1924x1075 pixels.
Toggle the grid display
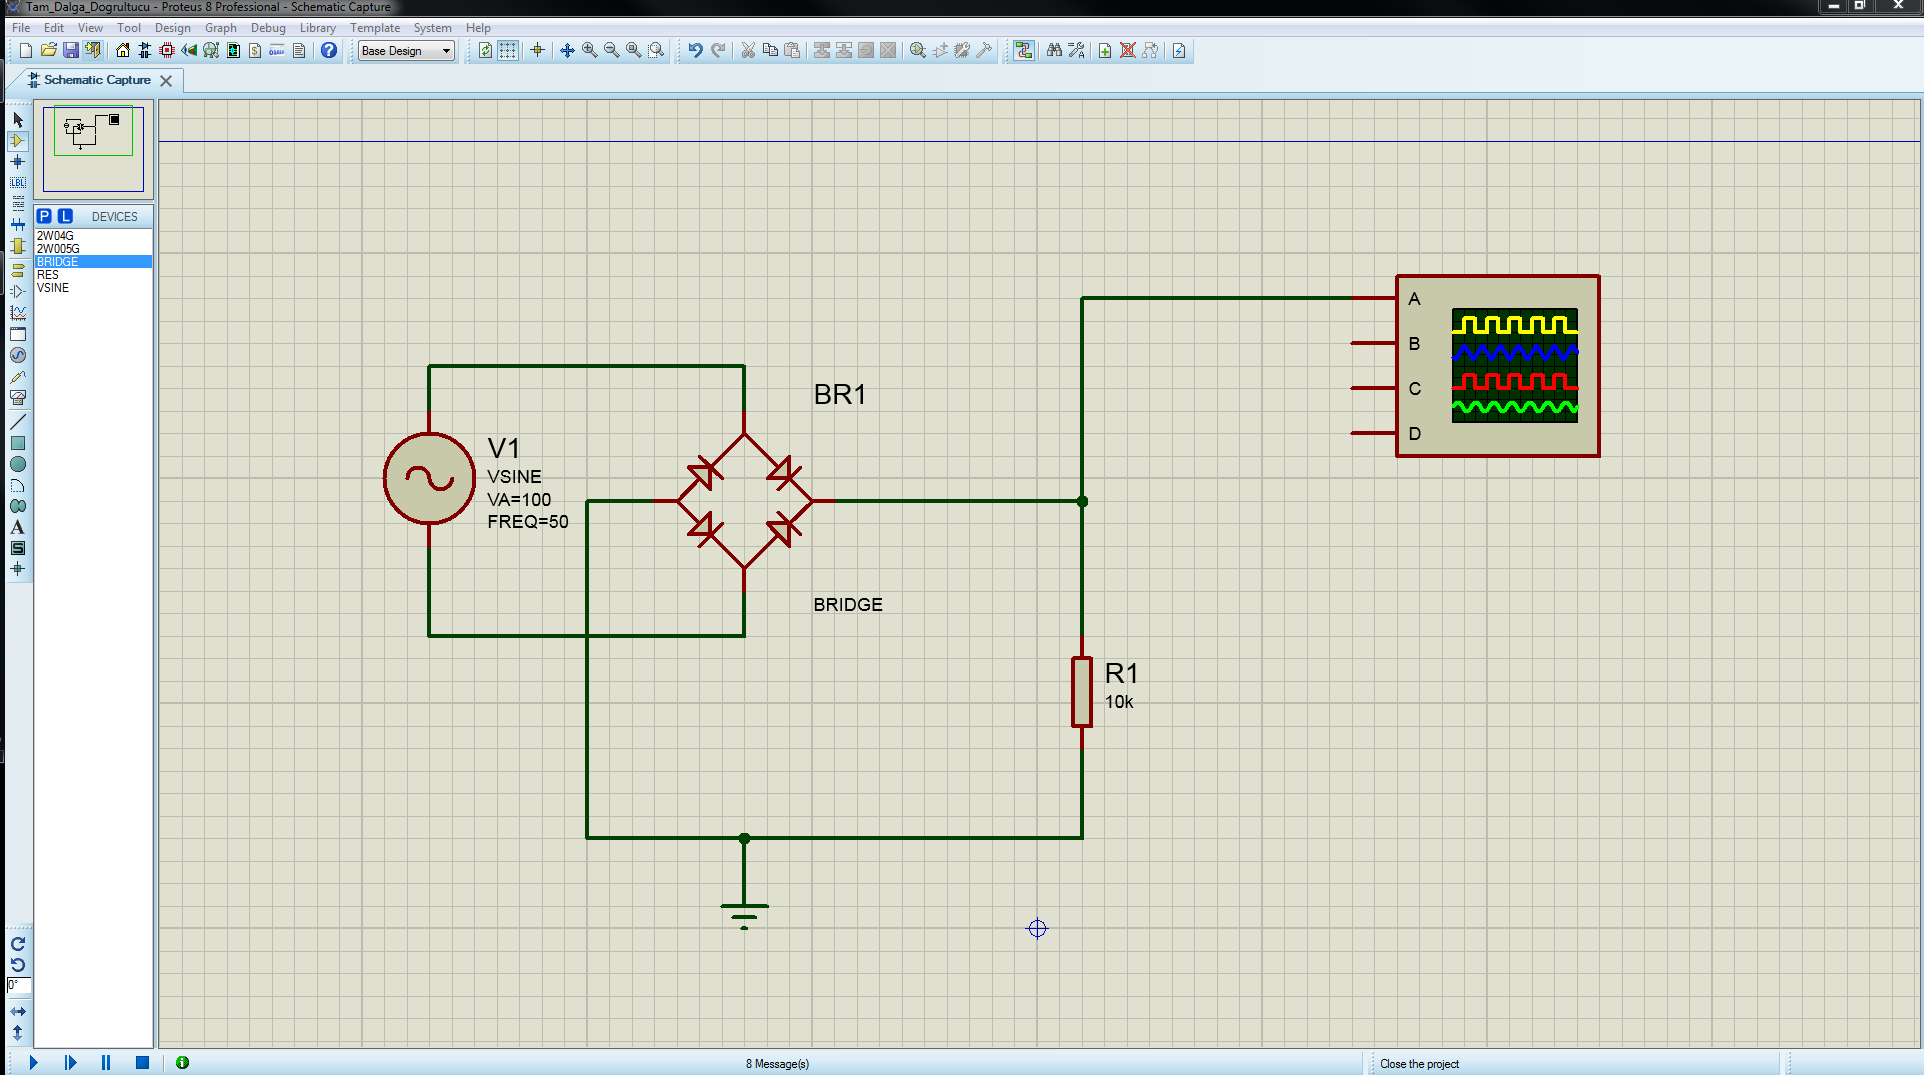508,50
